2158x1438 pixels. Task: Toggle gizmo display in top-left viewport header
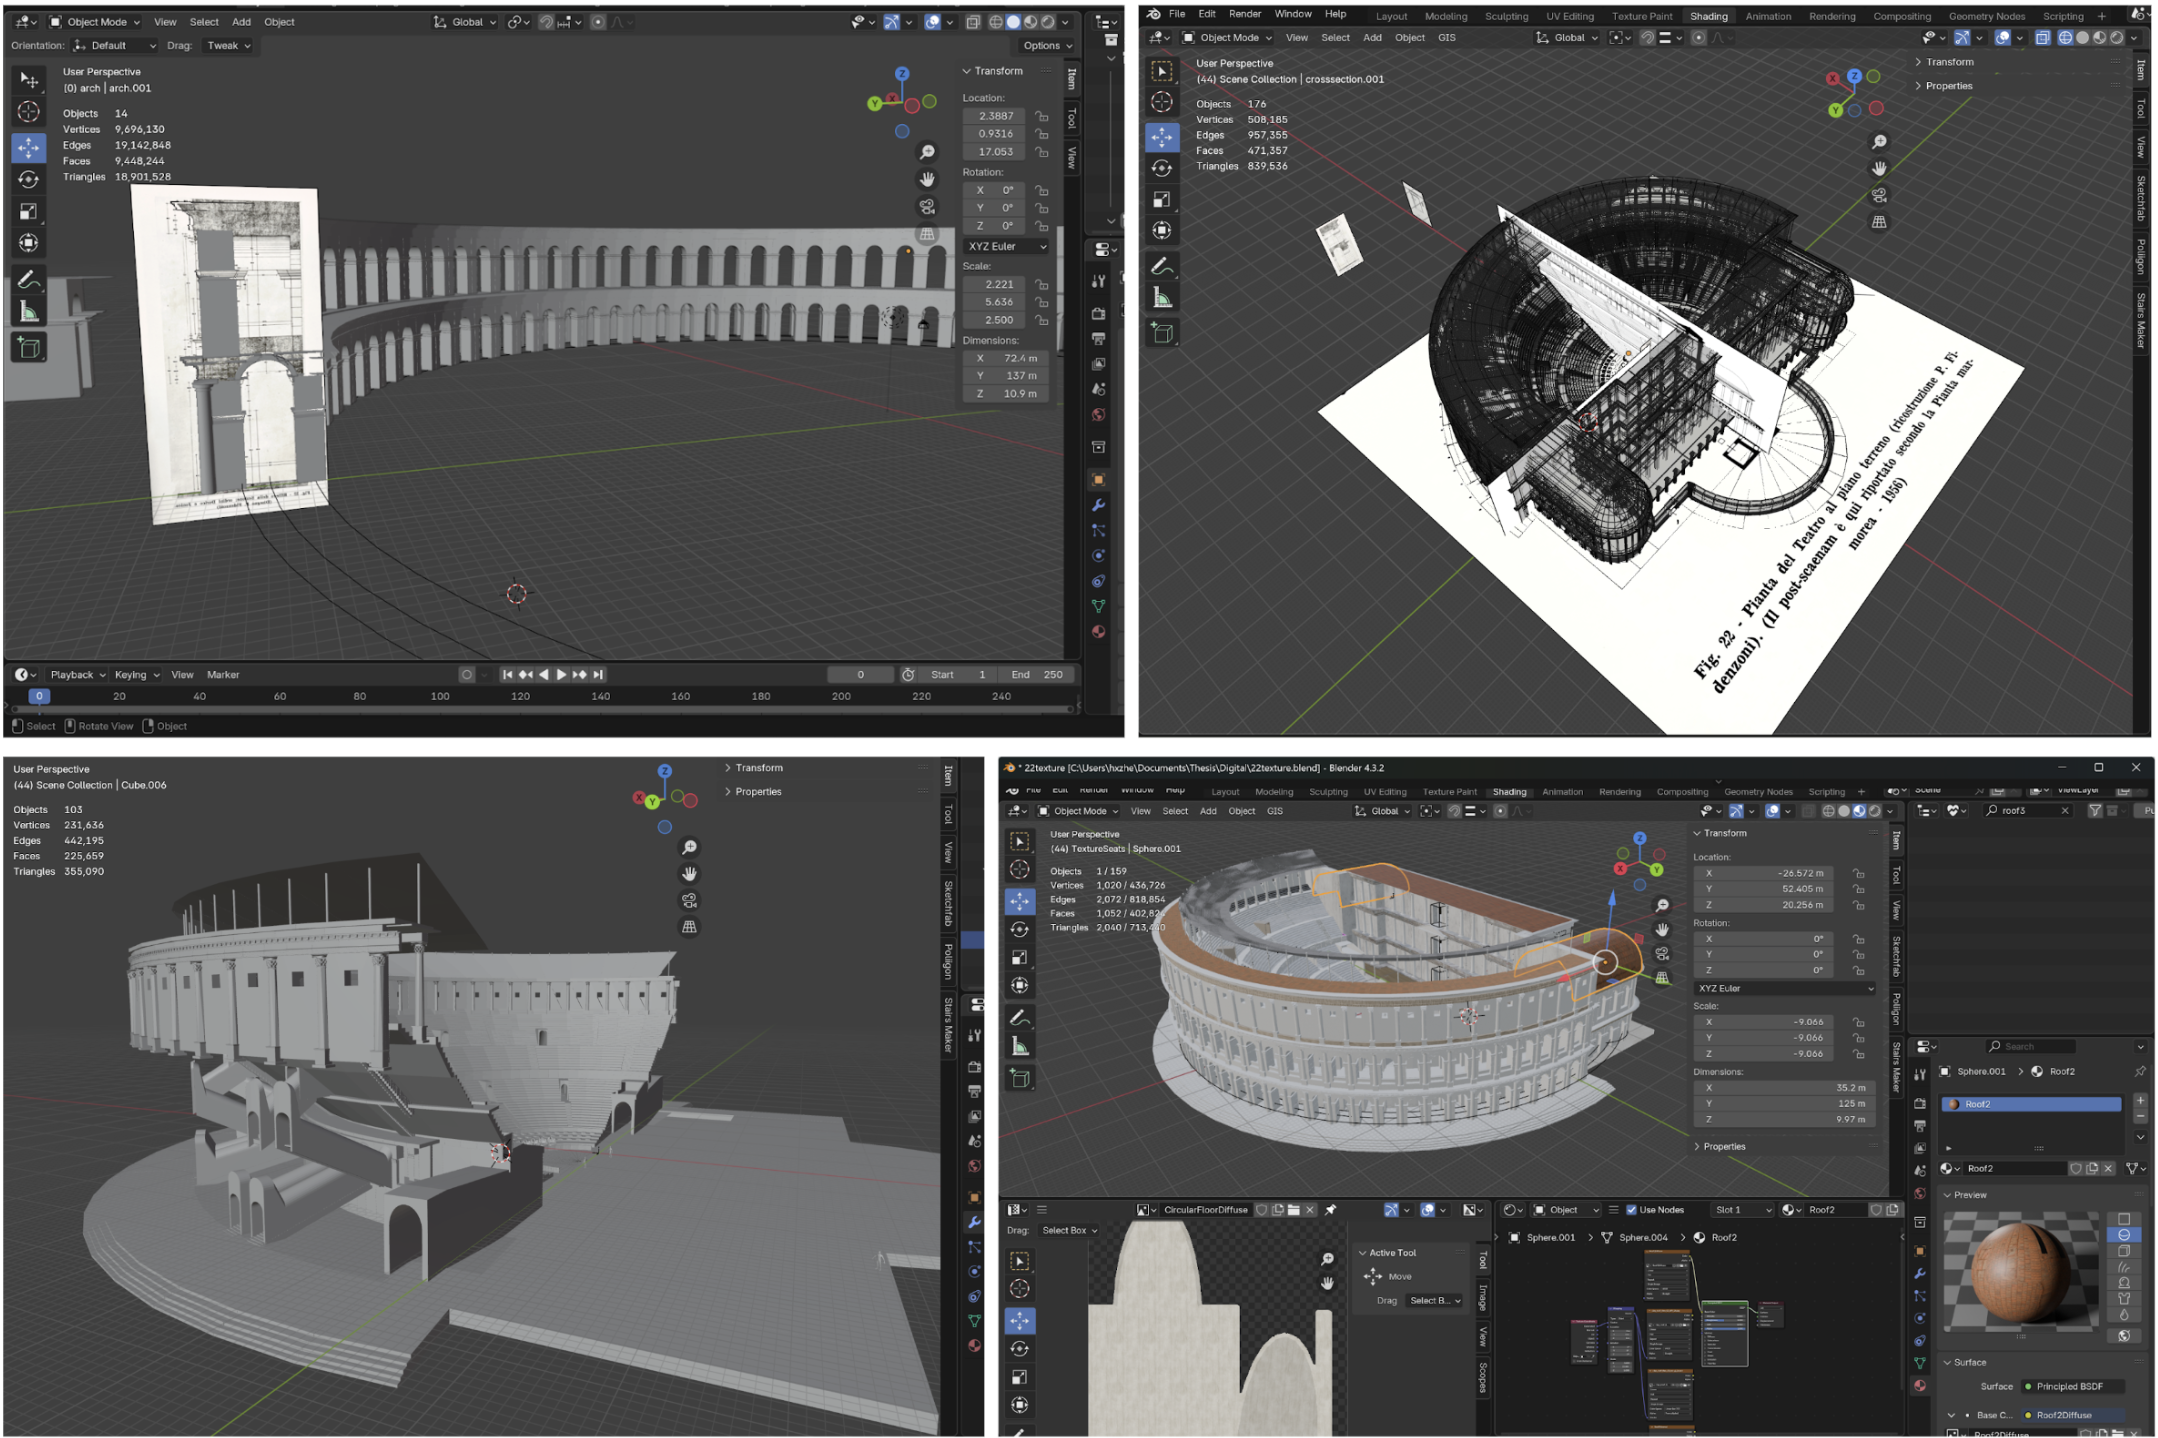tap(892, 22)
